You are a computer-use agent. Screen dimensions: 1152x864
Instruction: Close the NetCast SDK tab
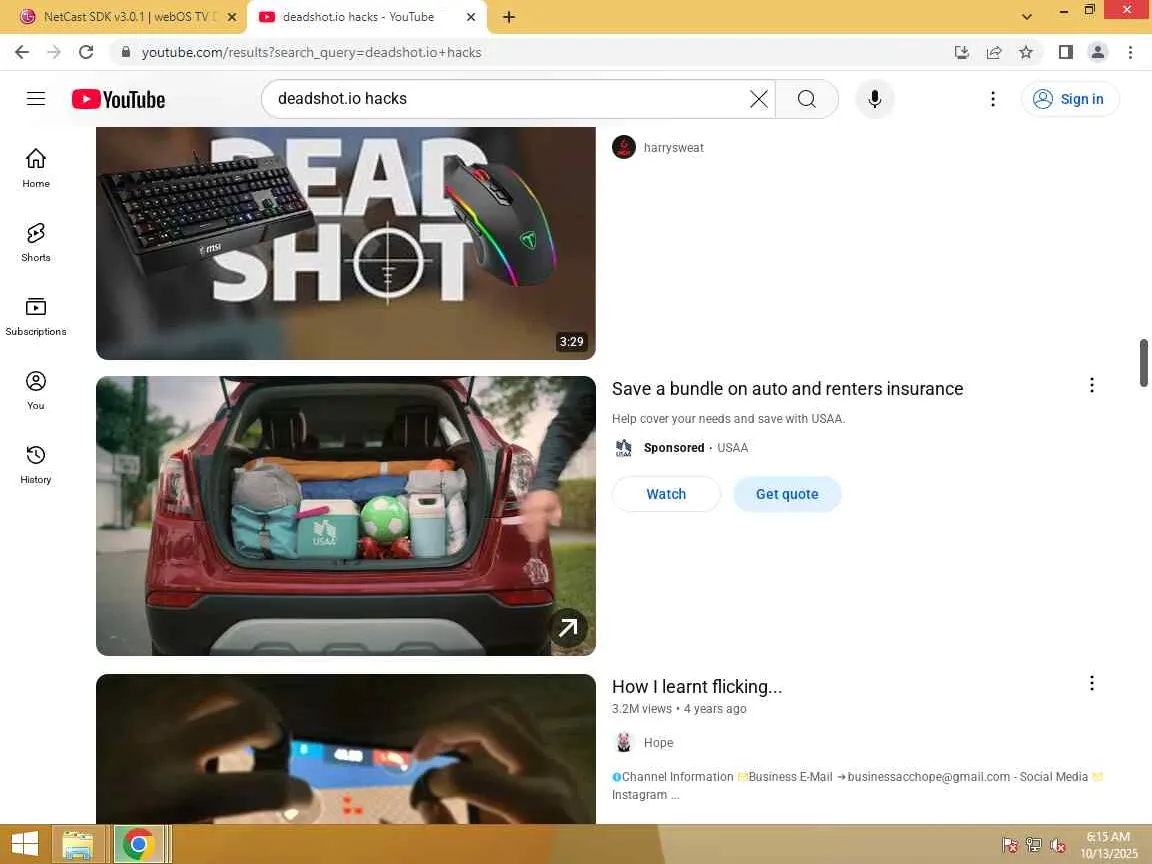(x=232, y=16)
